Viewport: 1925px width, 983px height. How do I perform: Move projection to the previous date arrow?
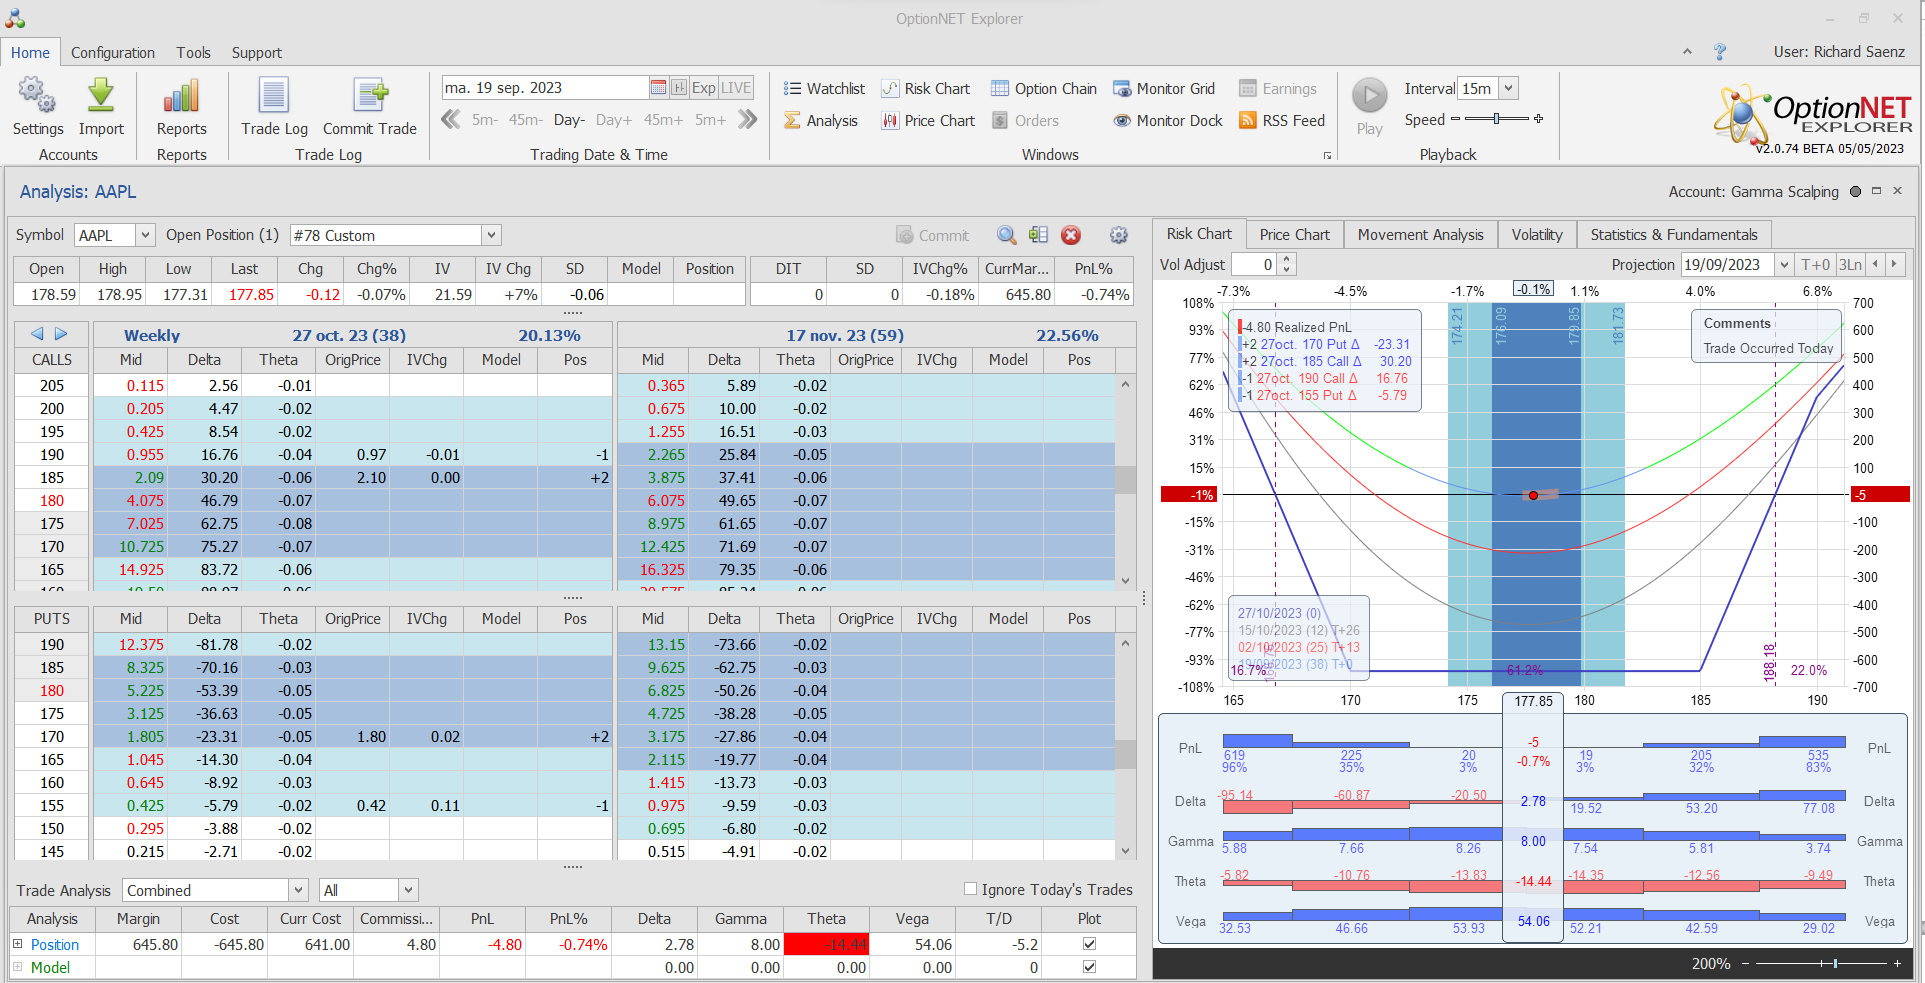click(1875, 264)
